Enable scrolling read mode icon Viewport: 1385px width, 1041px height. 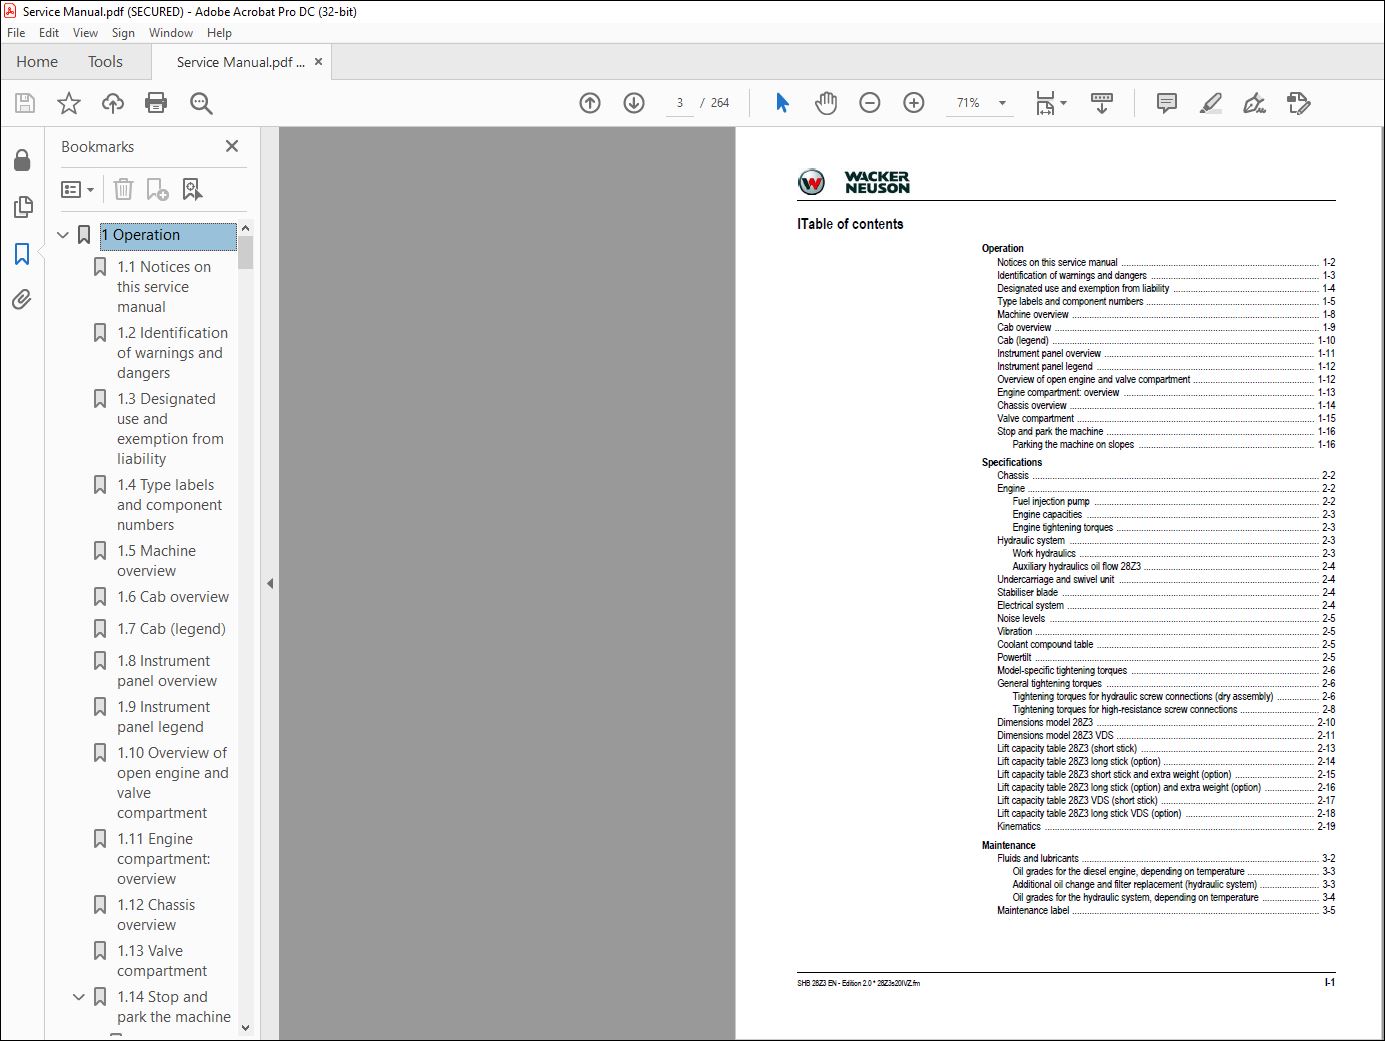coord(1102,103)
